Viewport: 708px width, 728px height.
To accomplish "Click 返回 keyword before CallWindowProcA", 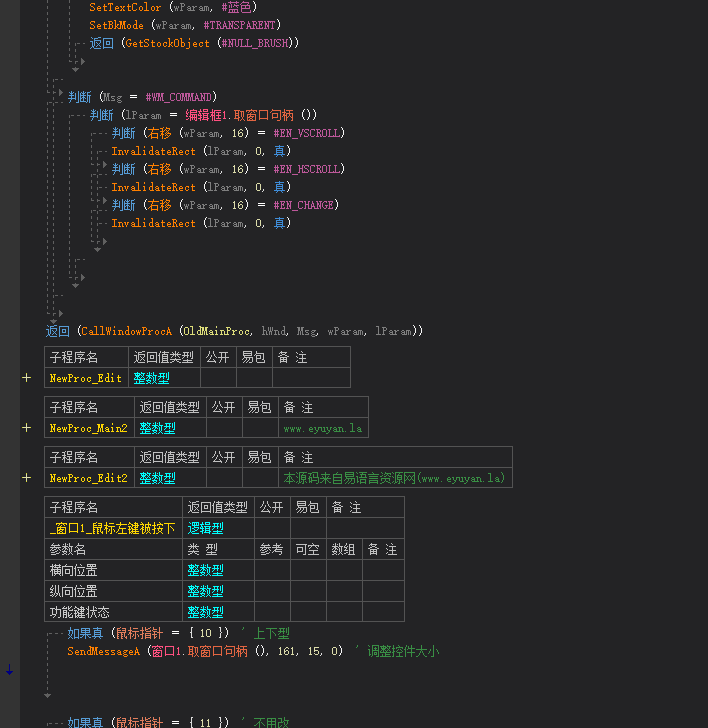I will [x=58, y=331].
